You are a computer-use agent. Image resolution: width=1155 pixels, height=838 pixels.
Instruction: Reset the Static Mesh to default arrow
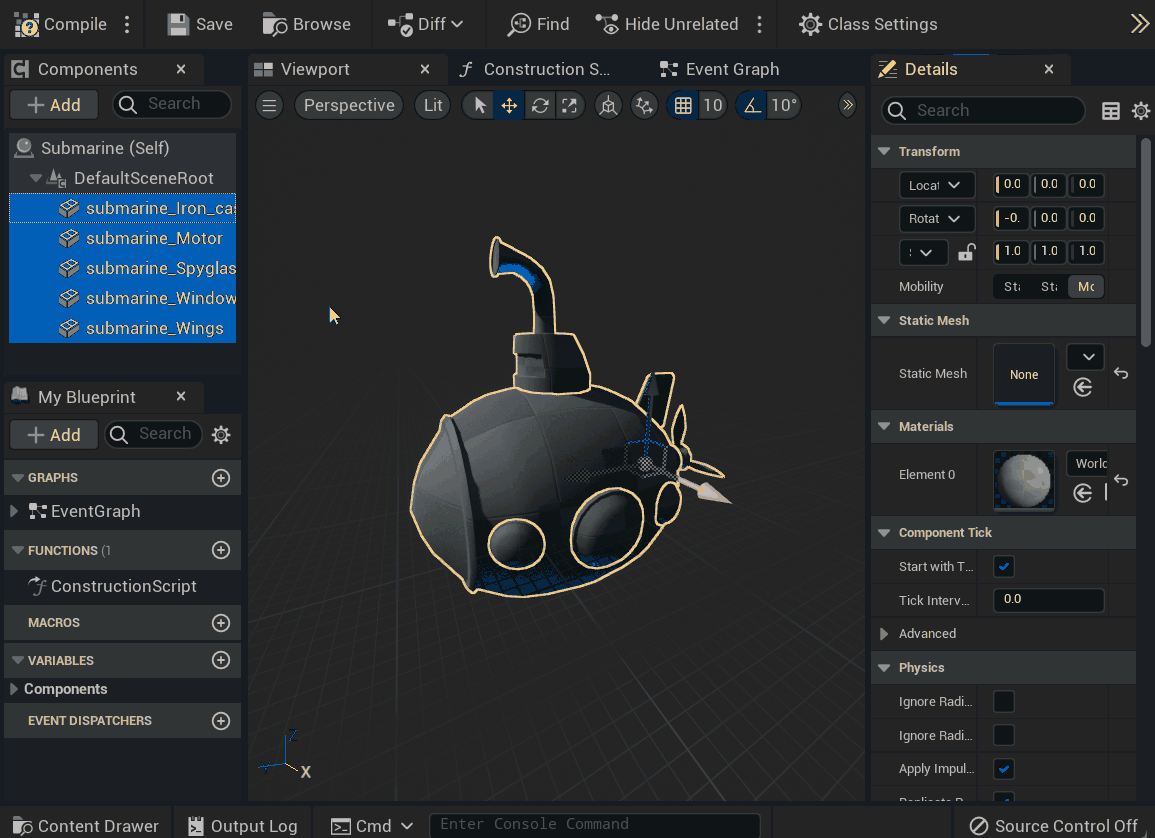(1121, 374)
